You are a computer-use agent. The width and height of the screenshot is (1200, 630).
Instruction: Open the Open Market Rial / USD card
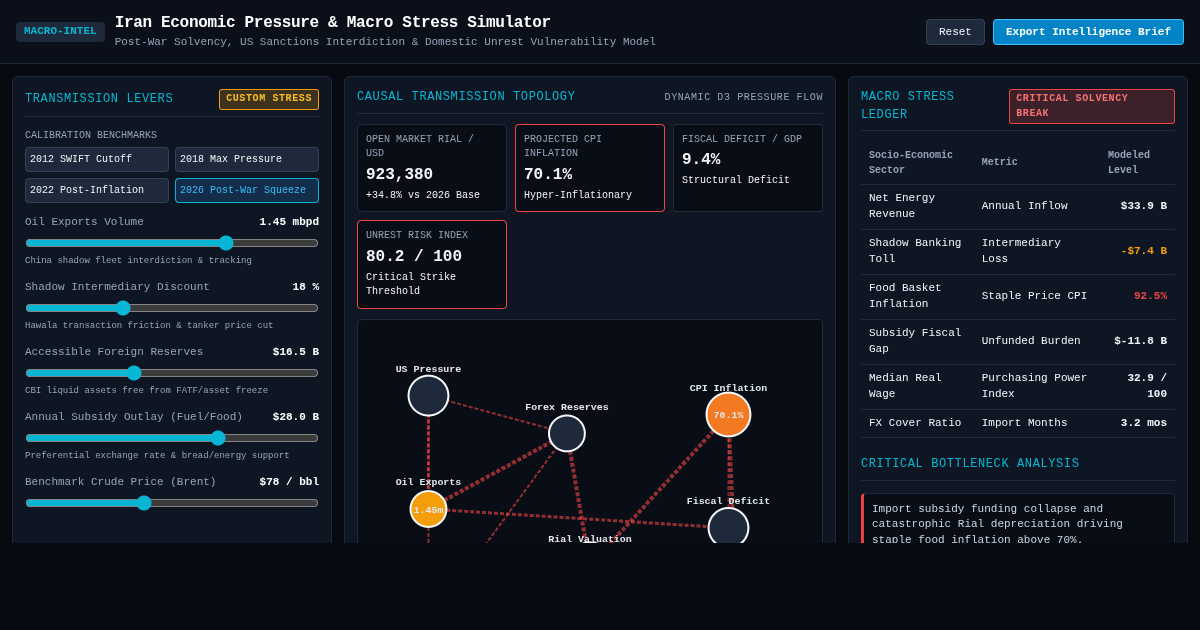pos(432,168)
